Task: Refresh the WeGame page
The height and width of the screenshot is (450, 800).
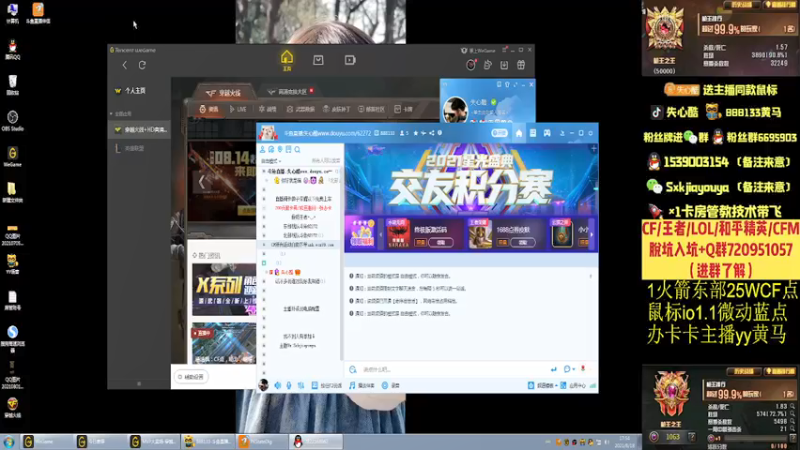Action: click(142, 65)
